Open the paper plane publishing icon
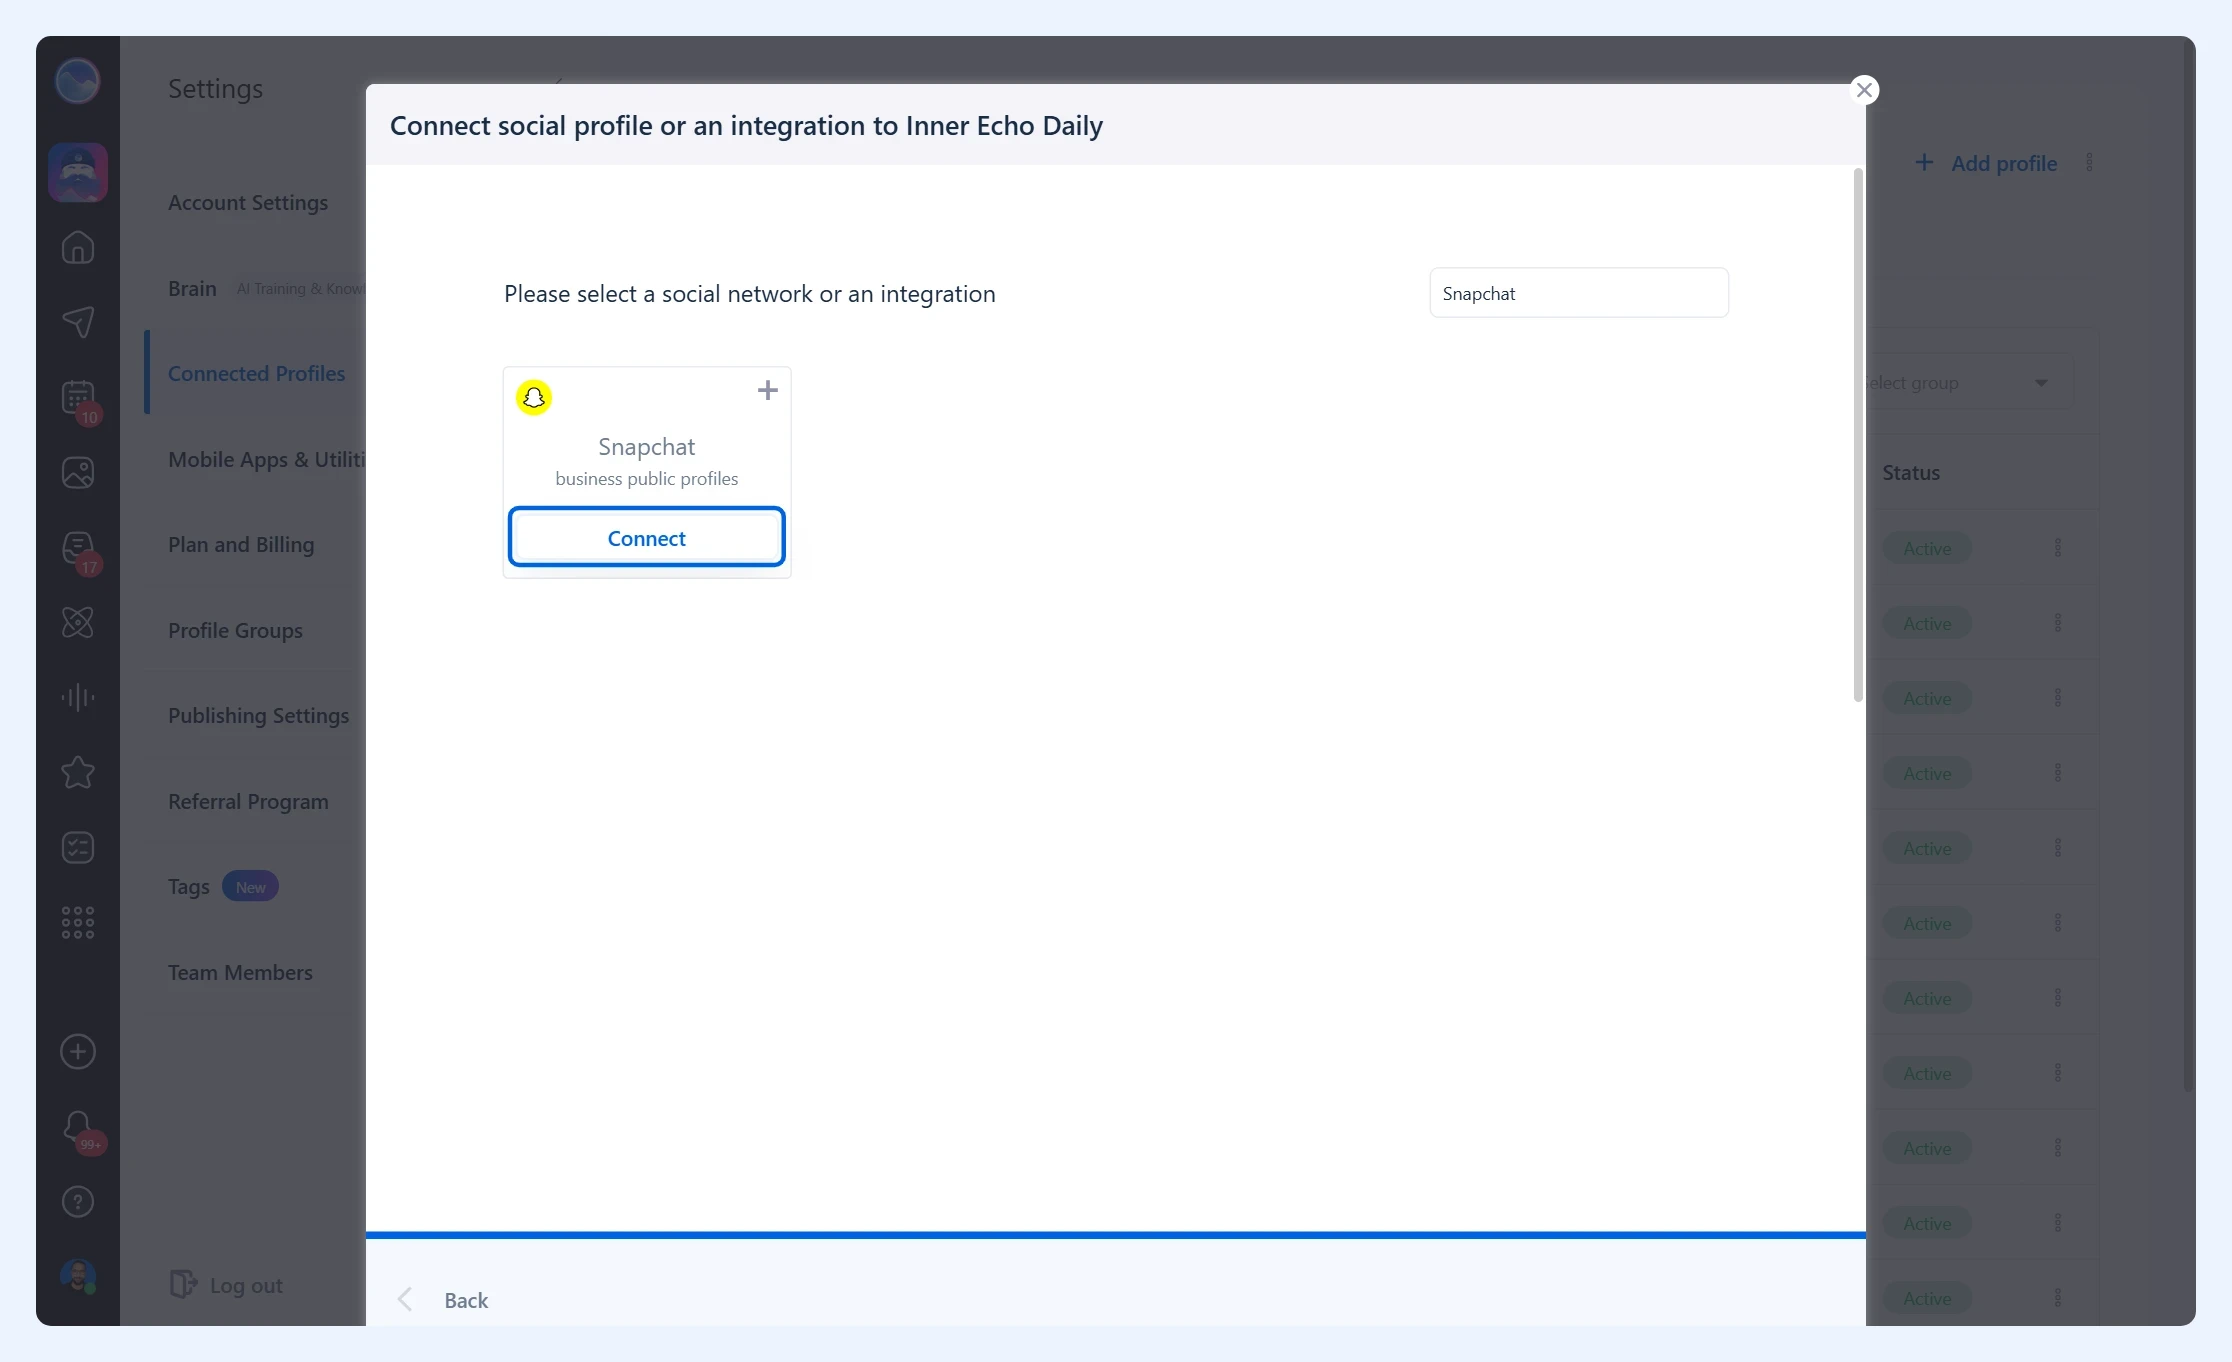Screen dimensions: 2232x1362 click(78, 322)
